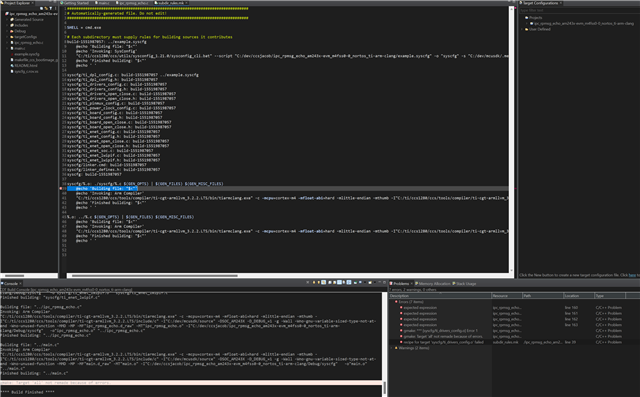
Task: Click the 'here' link in Target Configurations footer
Action: coord(632,275)
